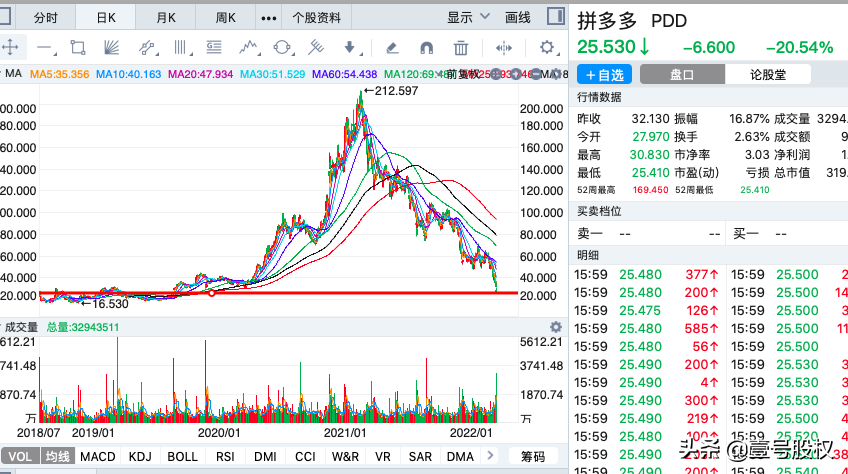The image size is (848, 474).
Task: Select the move/pan crosshair tool
Action: point(10,48)
